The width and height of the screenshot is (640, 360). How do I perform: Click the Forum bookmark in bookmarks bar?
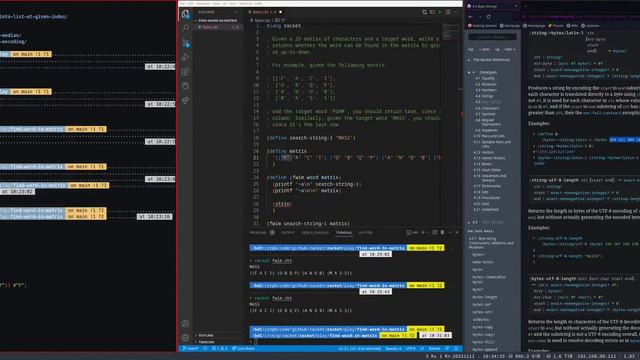click(x=556, y=26)
